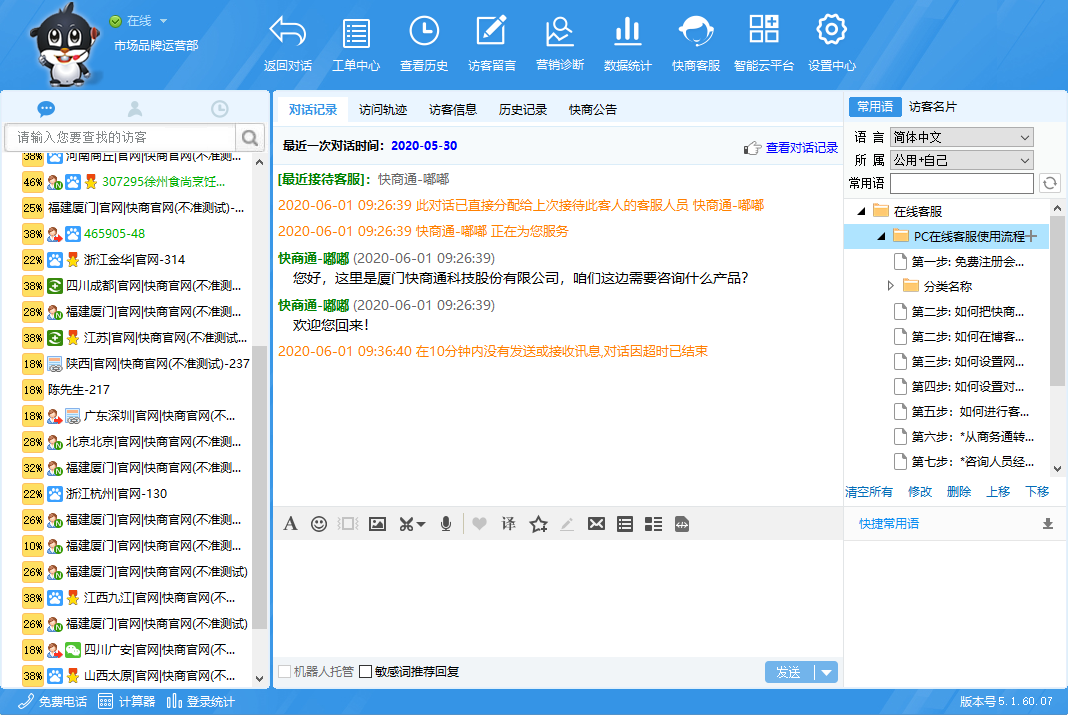Click the emoji smiley icon
Screen dimensions: 1068x715
click(319, 523)
